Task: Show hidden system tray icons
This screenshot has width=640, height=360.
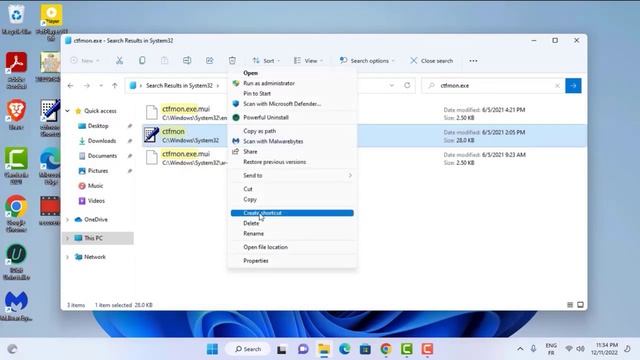Action: 520,349
